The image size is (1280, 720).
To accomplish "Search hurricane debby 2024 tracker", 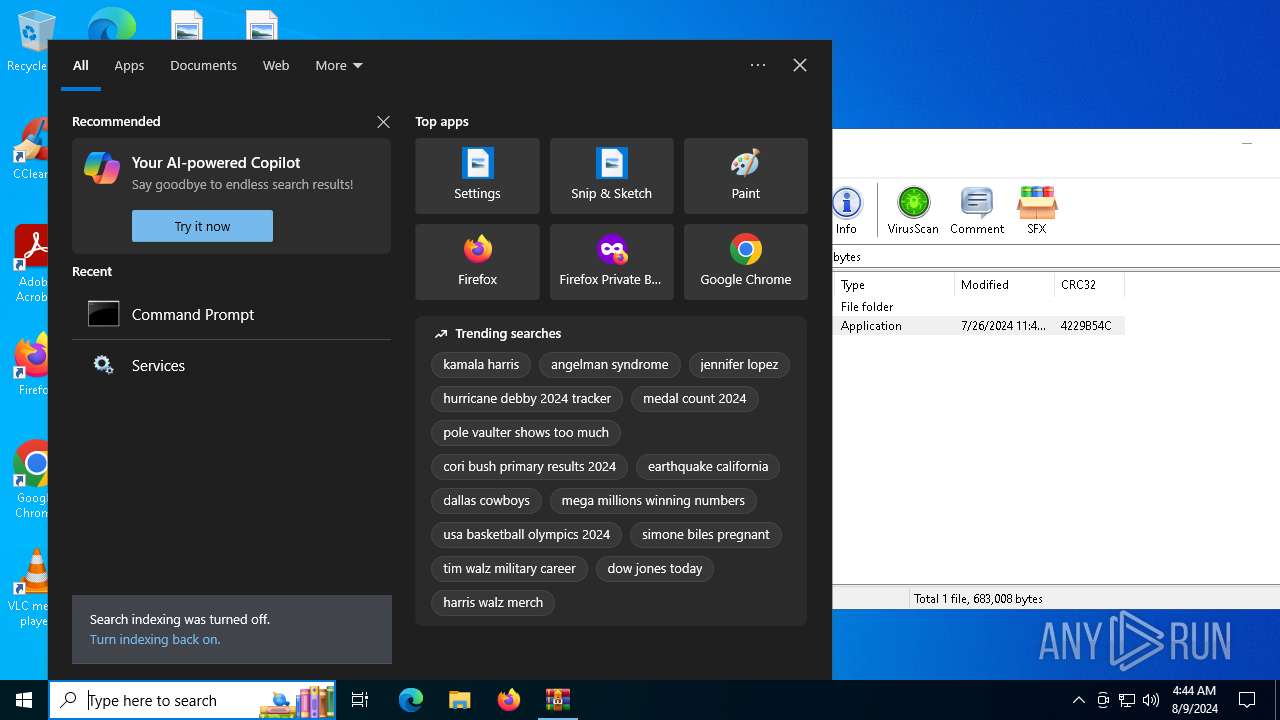I will (x=527, y=399).
